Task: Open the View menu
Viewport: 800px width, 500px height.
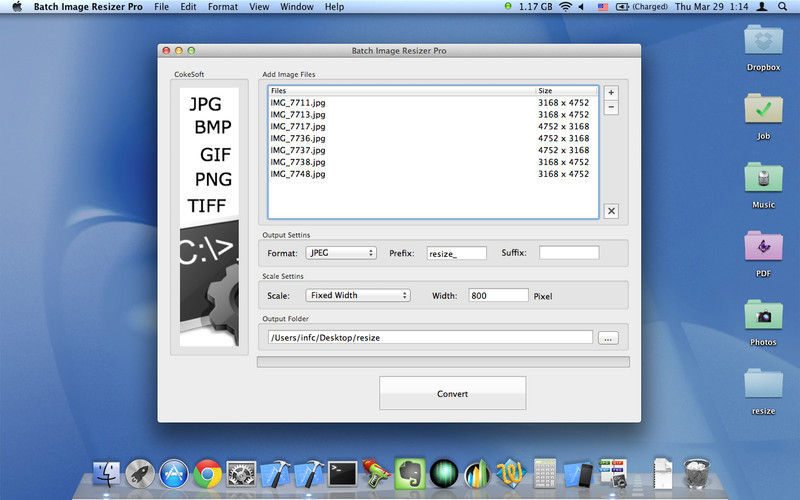Action: [x=259, y=7]
